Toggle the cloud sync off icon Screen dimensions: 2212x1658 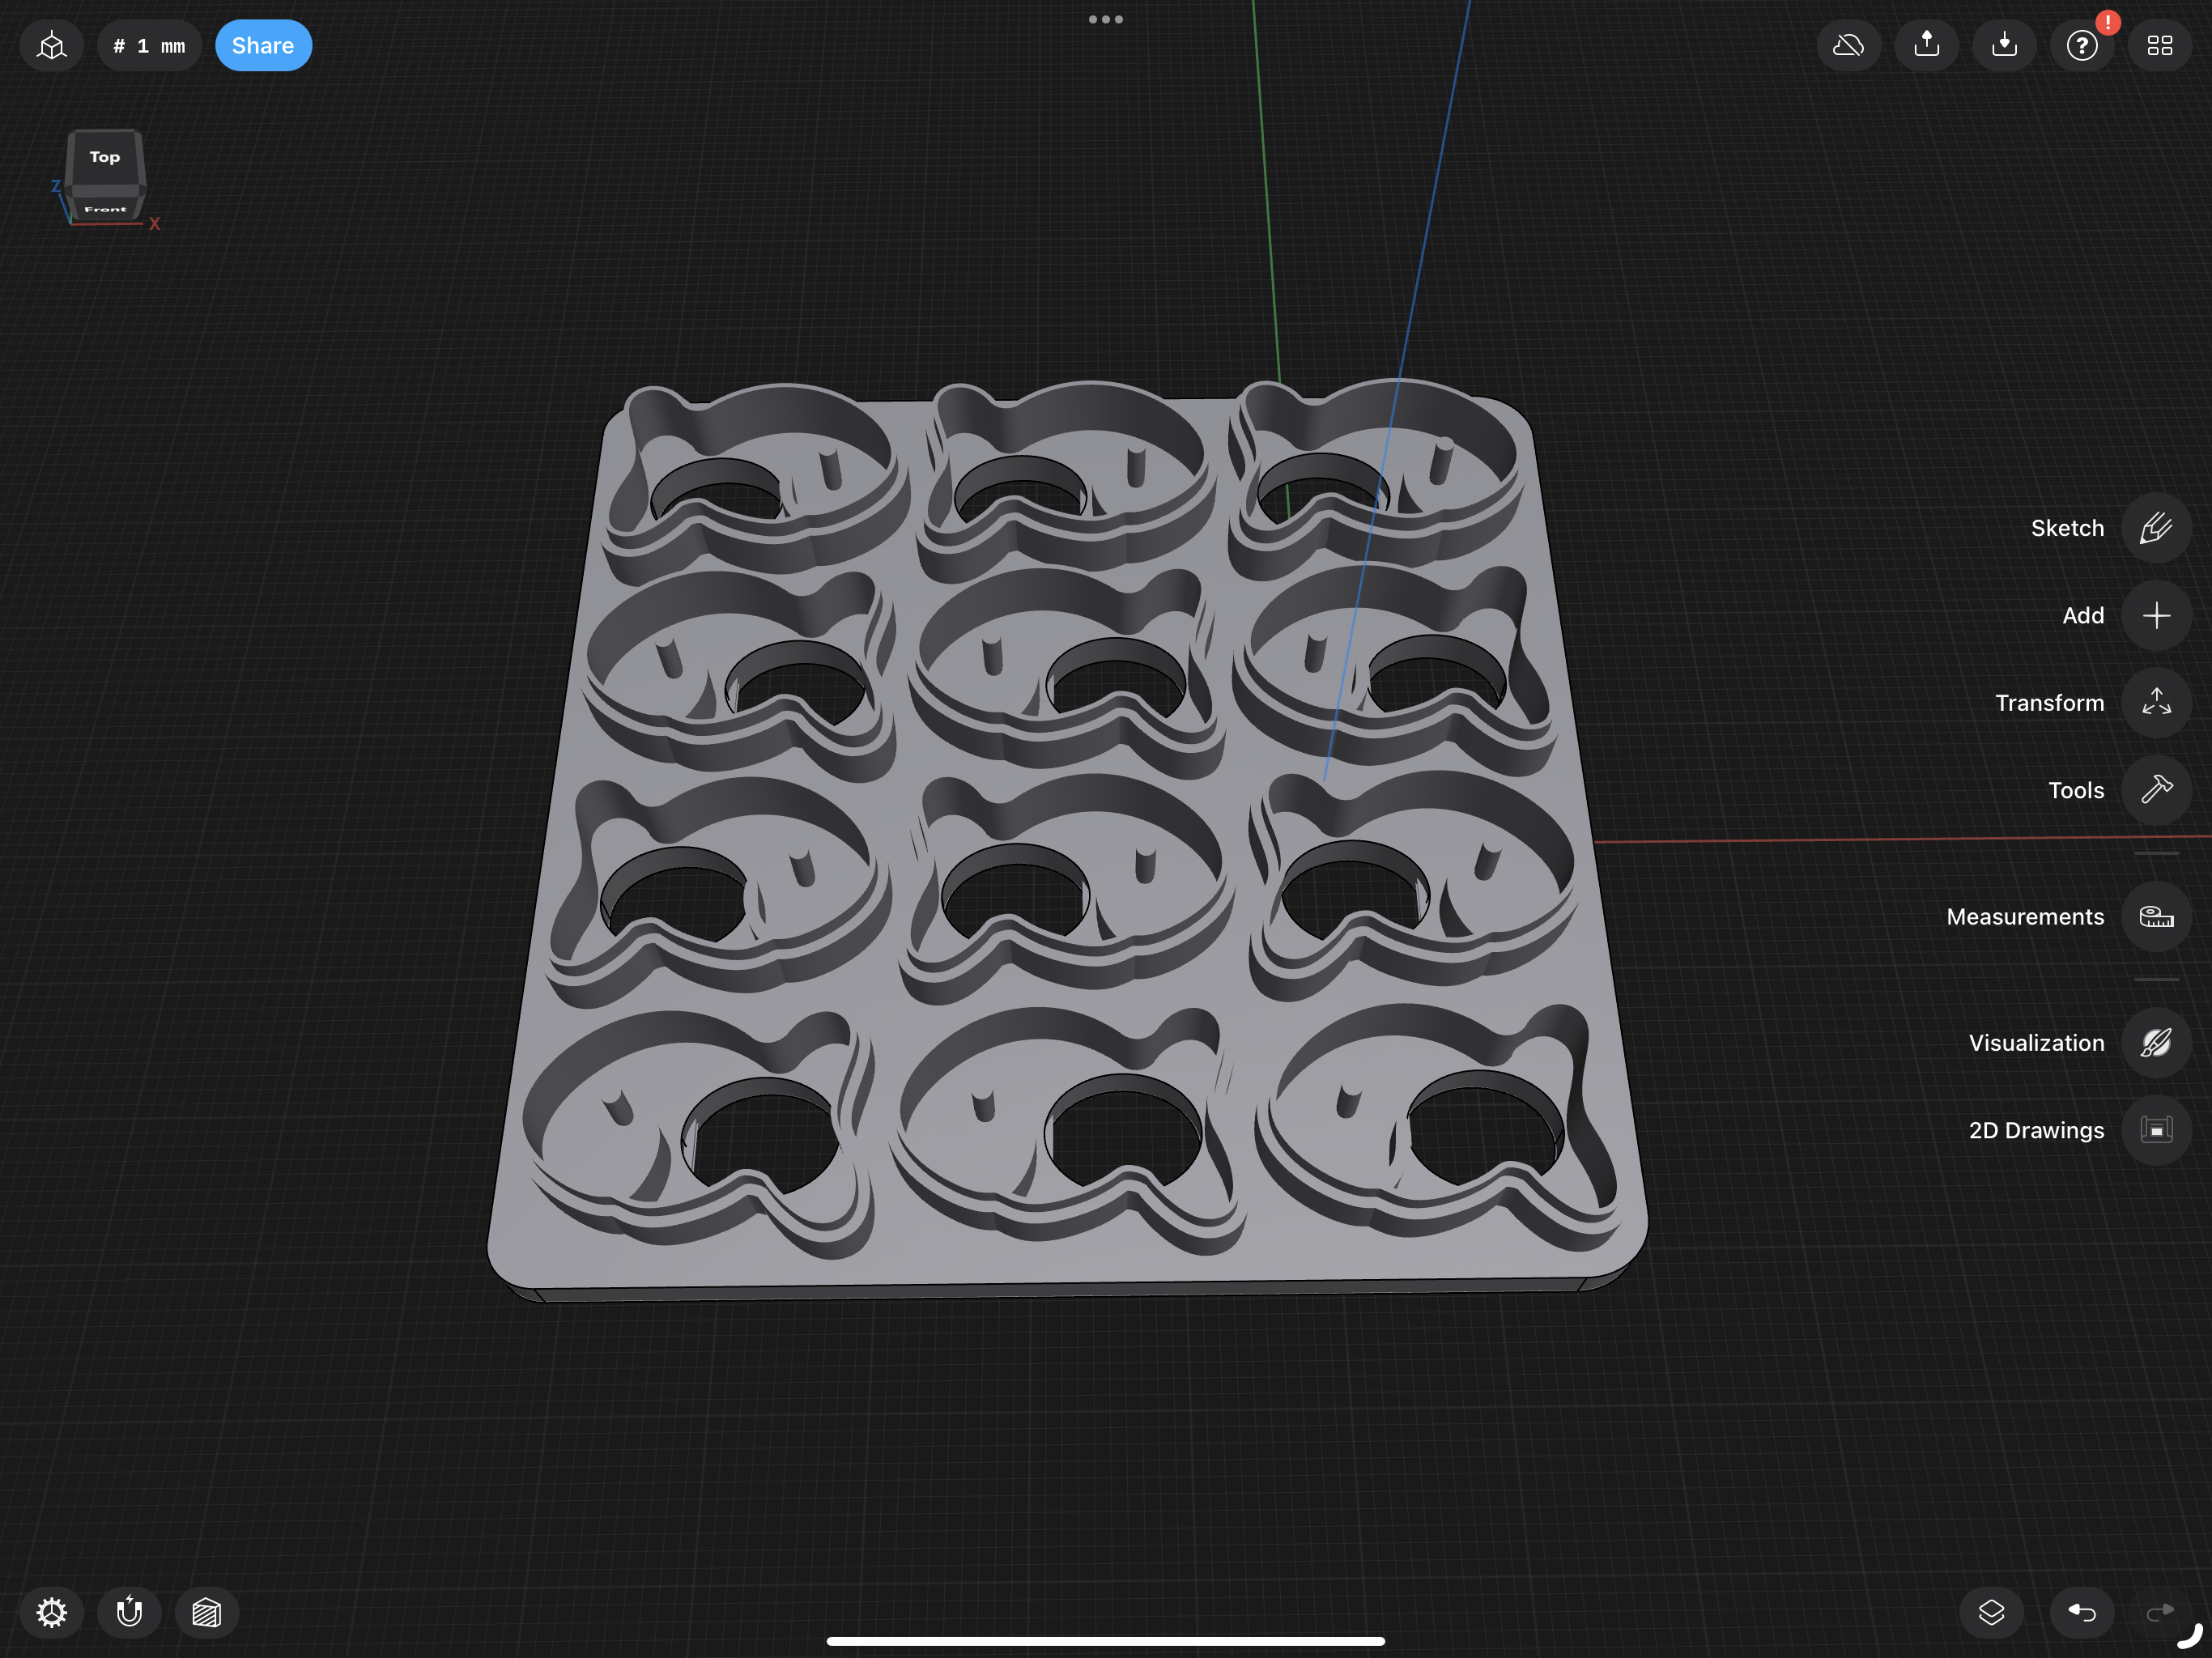[x=1848, y=46]
